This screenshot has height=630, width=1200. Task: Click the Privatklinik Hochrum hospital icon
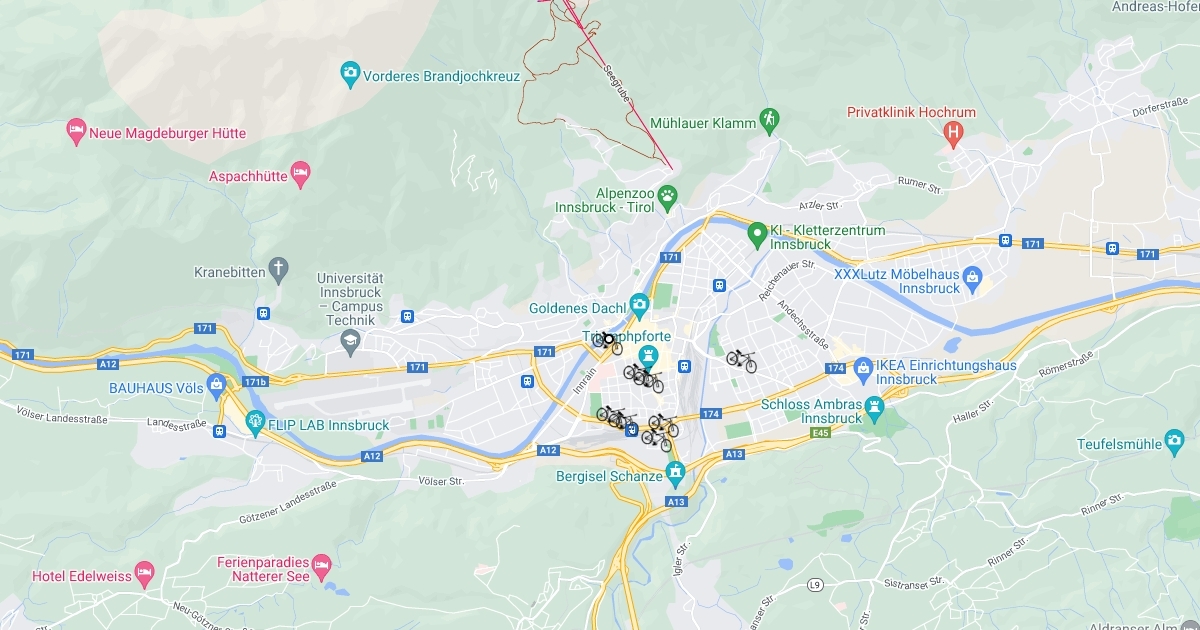point(954,131)
